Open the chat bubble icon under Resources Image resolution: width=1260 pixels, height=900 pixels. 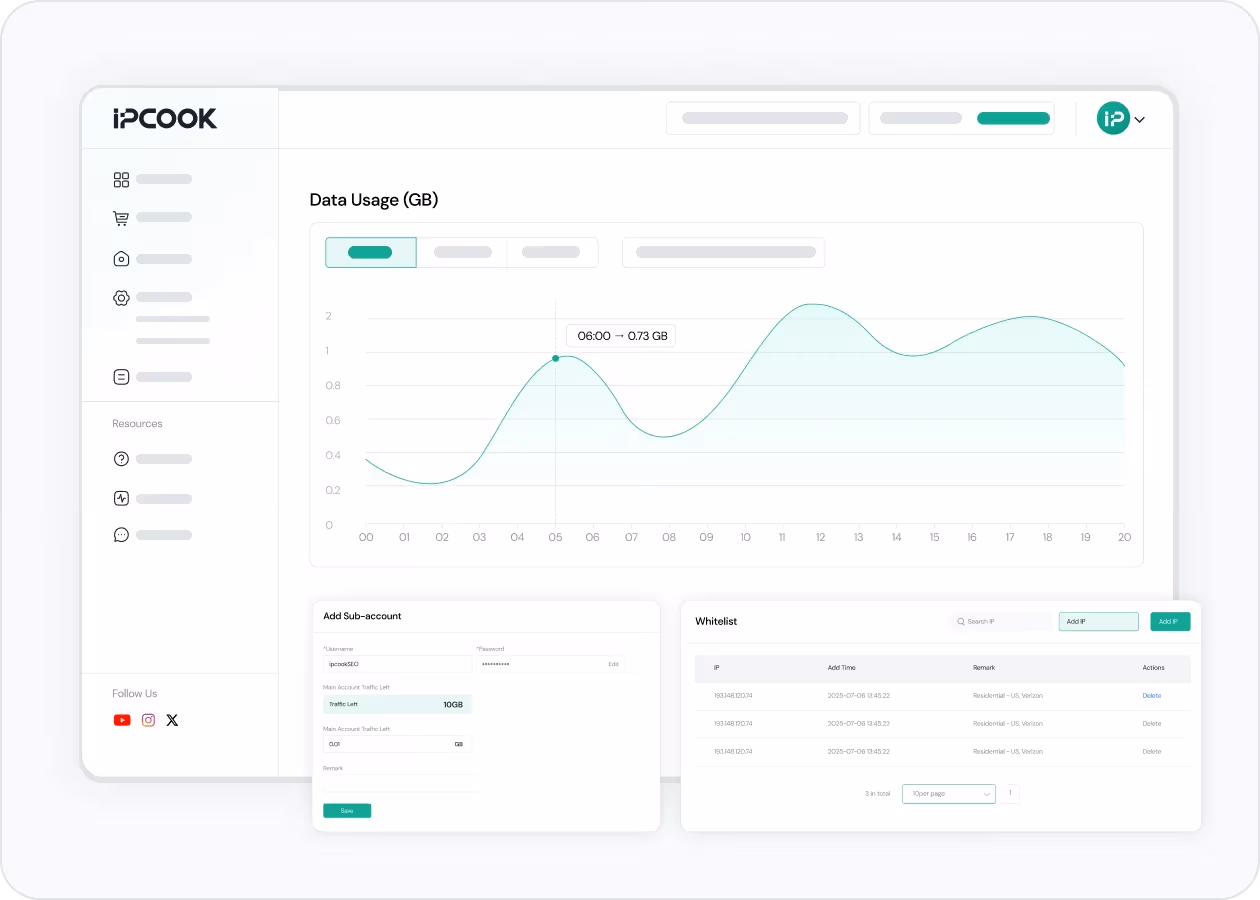[121, 534]
